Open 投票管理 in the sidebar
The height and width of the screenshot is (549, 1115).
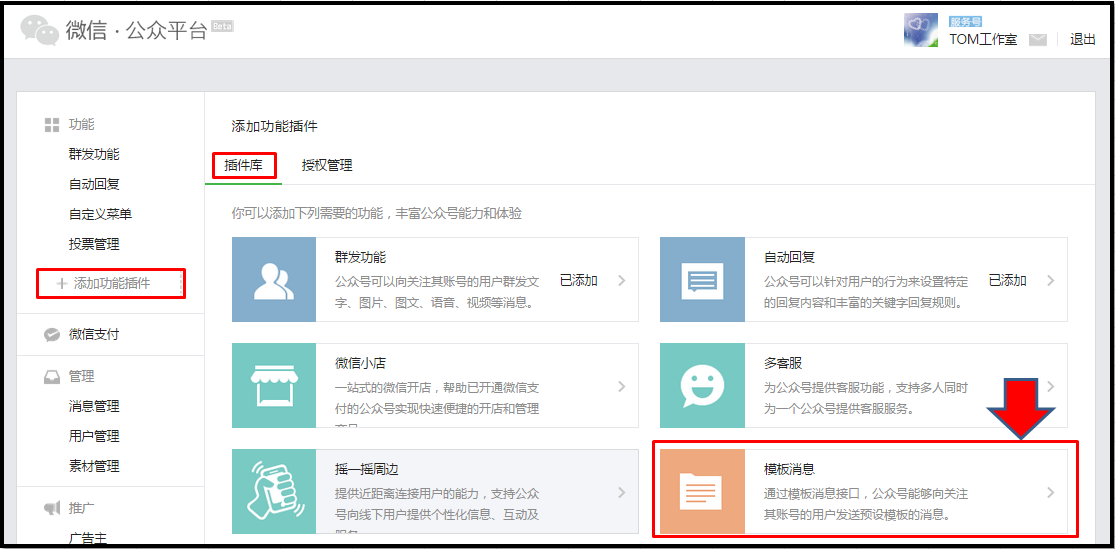[94, 244]
